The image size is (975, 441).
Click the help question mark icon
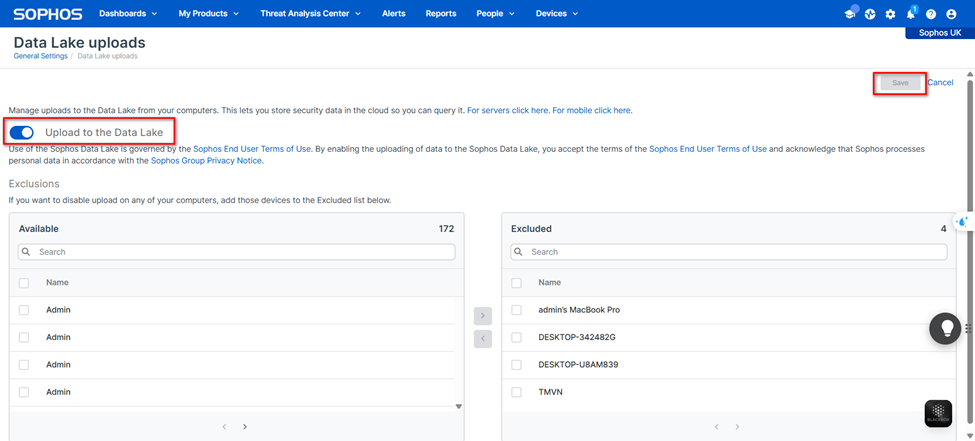point(931,14)
